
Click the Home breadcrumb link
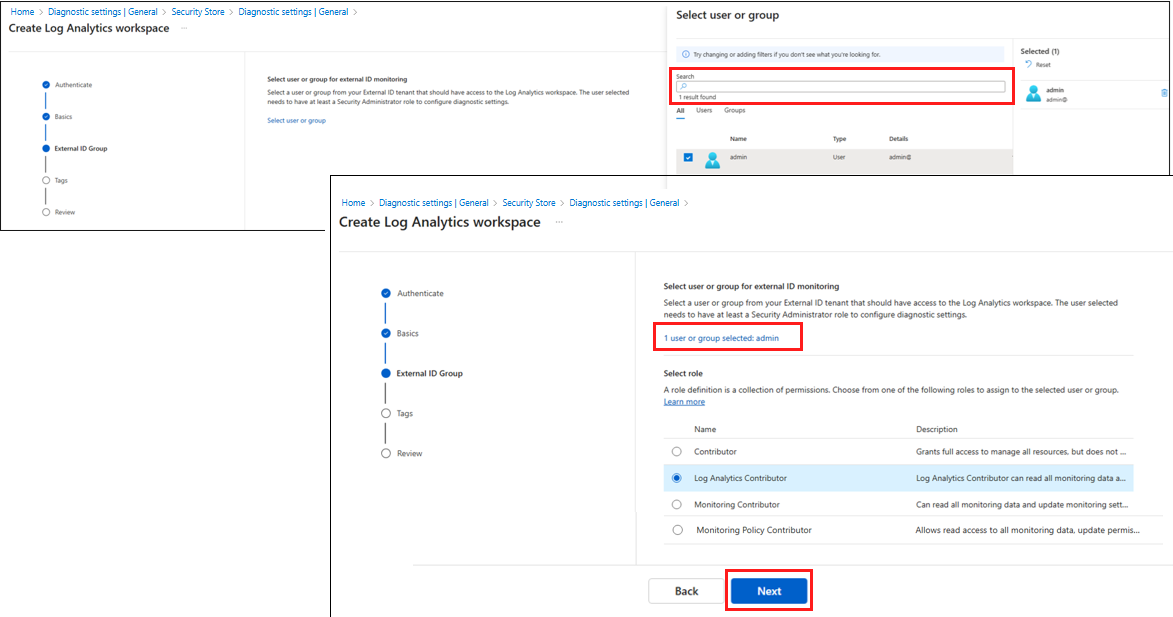353,202
